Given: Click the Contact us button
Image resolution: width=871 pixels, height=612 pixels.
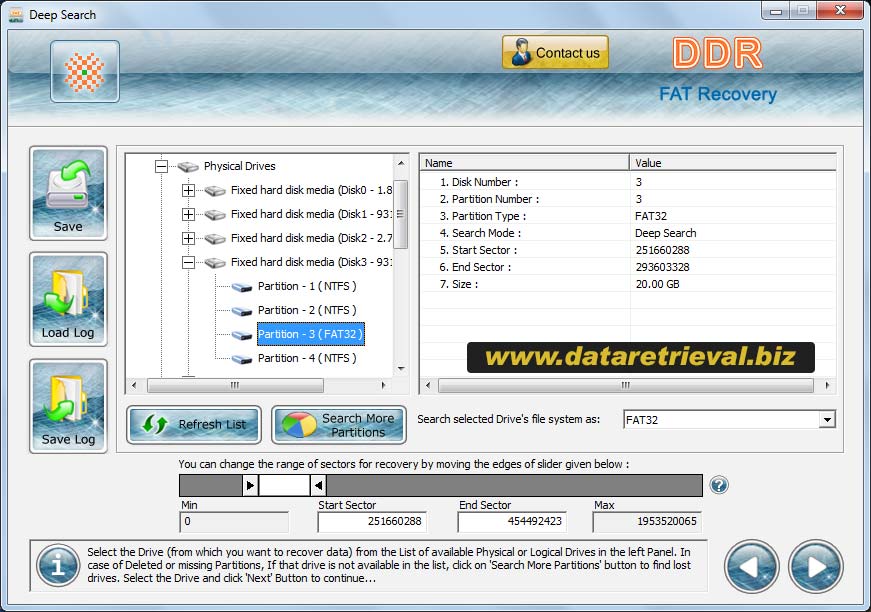Looking at the screenshot, I should (x=555, y=53).
